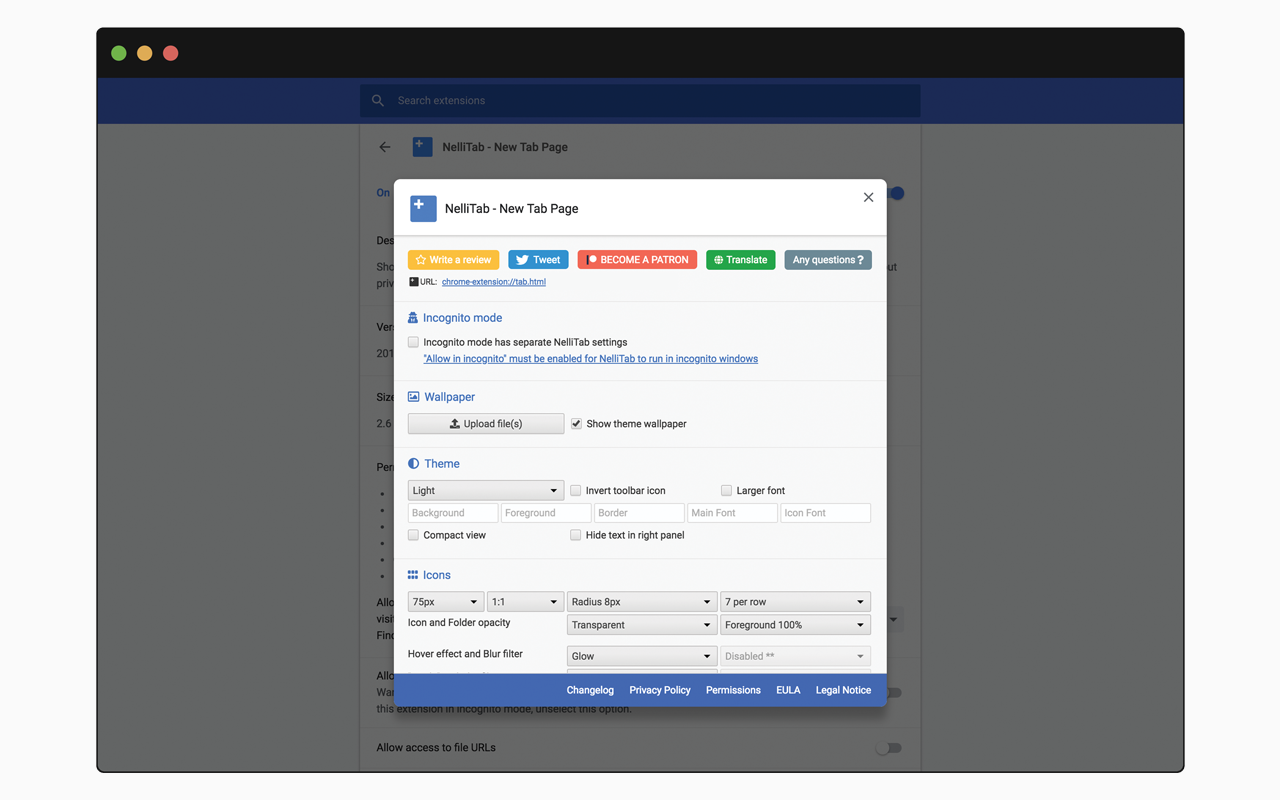Click the Background color field
The width and height of the screenshot is (1280, 800).
click(x=453, y=513)
